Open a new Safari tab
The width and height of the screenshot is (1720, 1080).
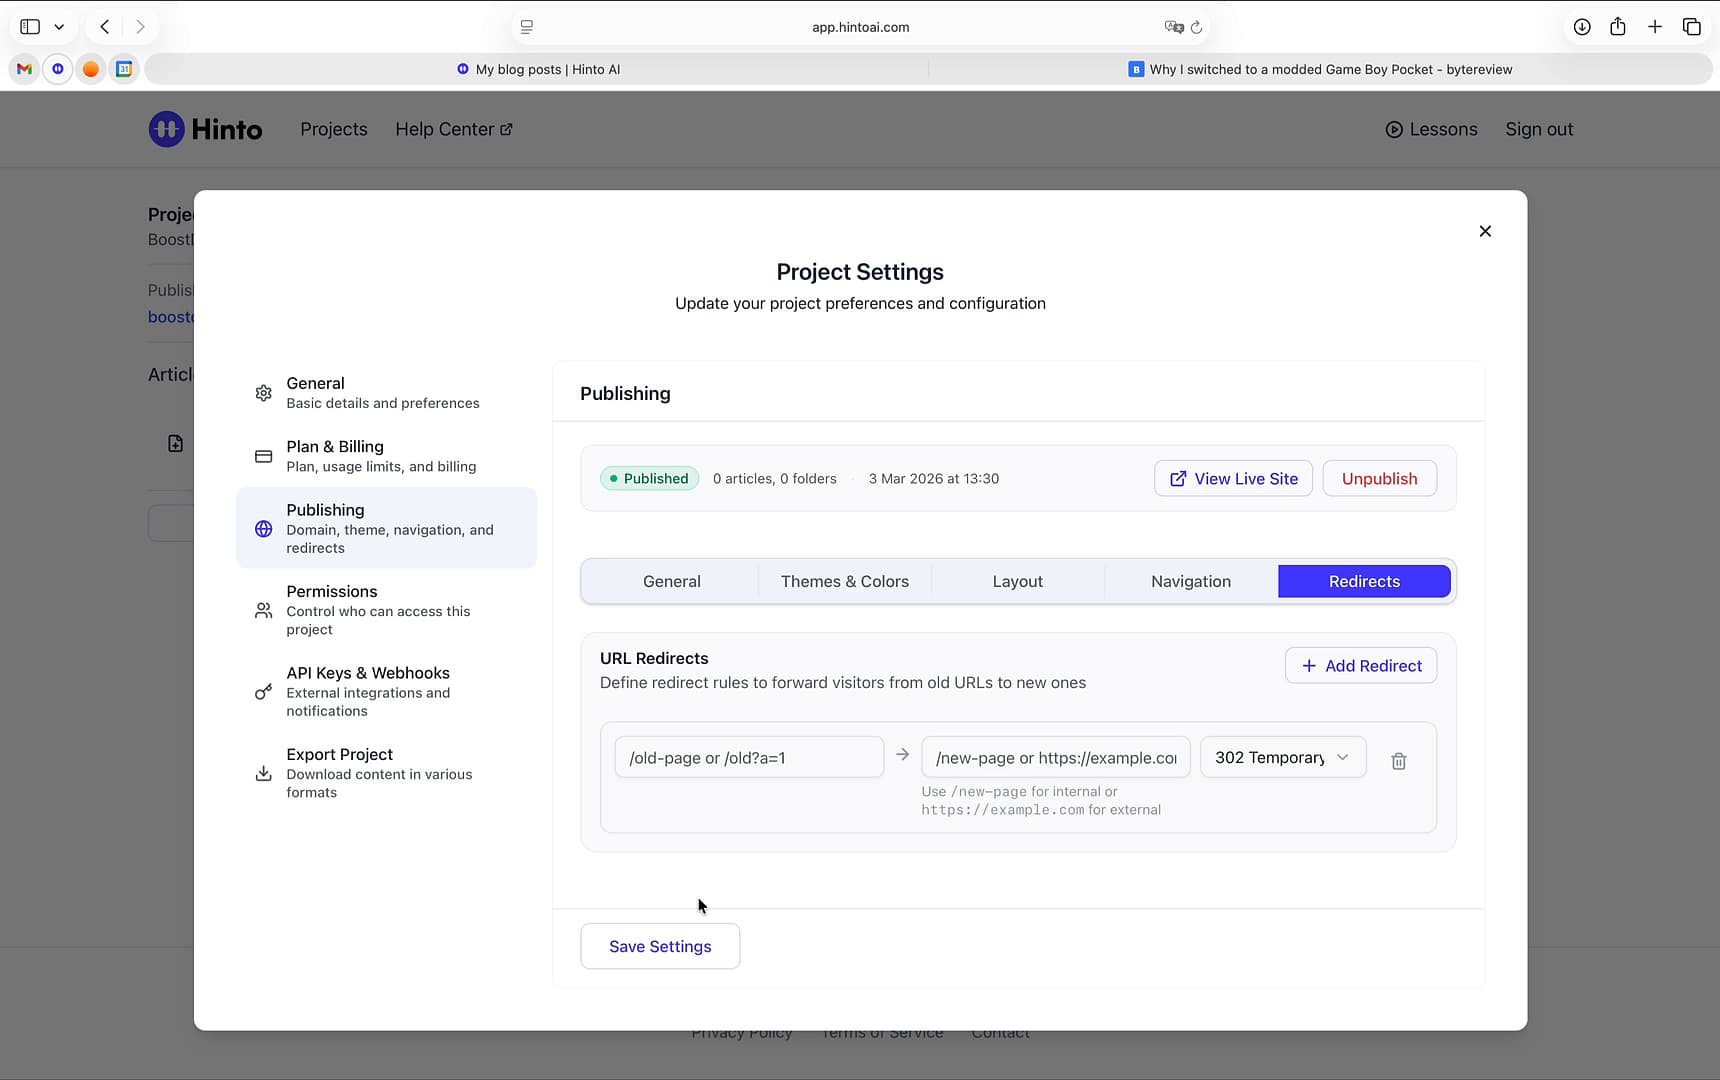point(1655,27)
